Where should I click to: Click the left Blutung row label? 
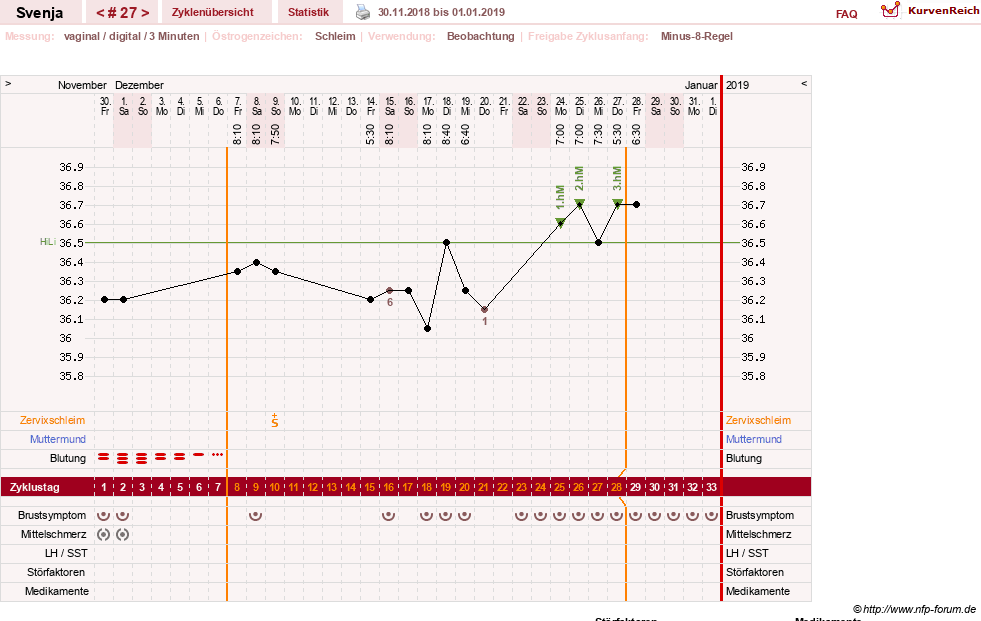pos(68,458)
